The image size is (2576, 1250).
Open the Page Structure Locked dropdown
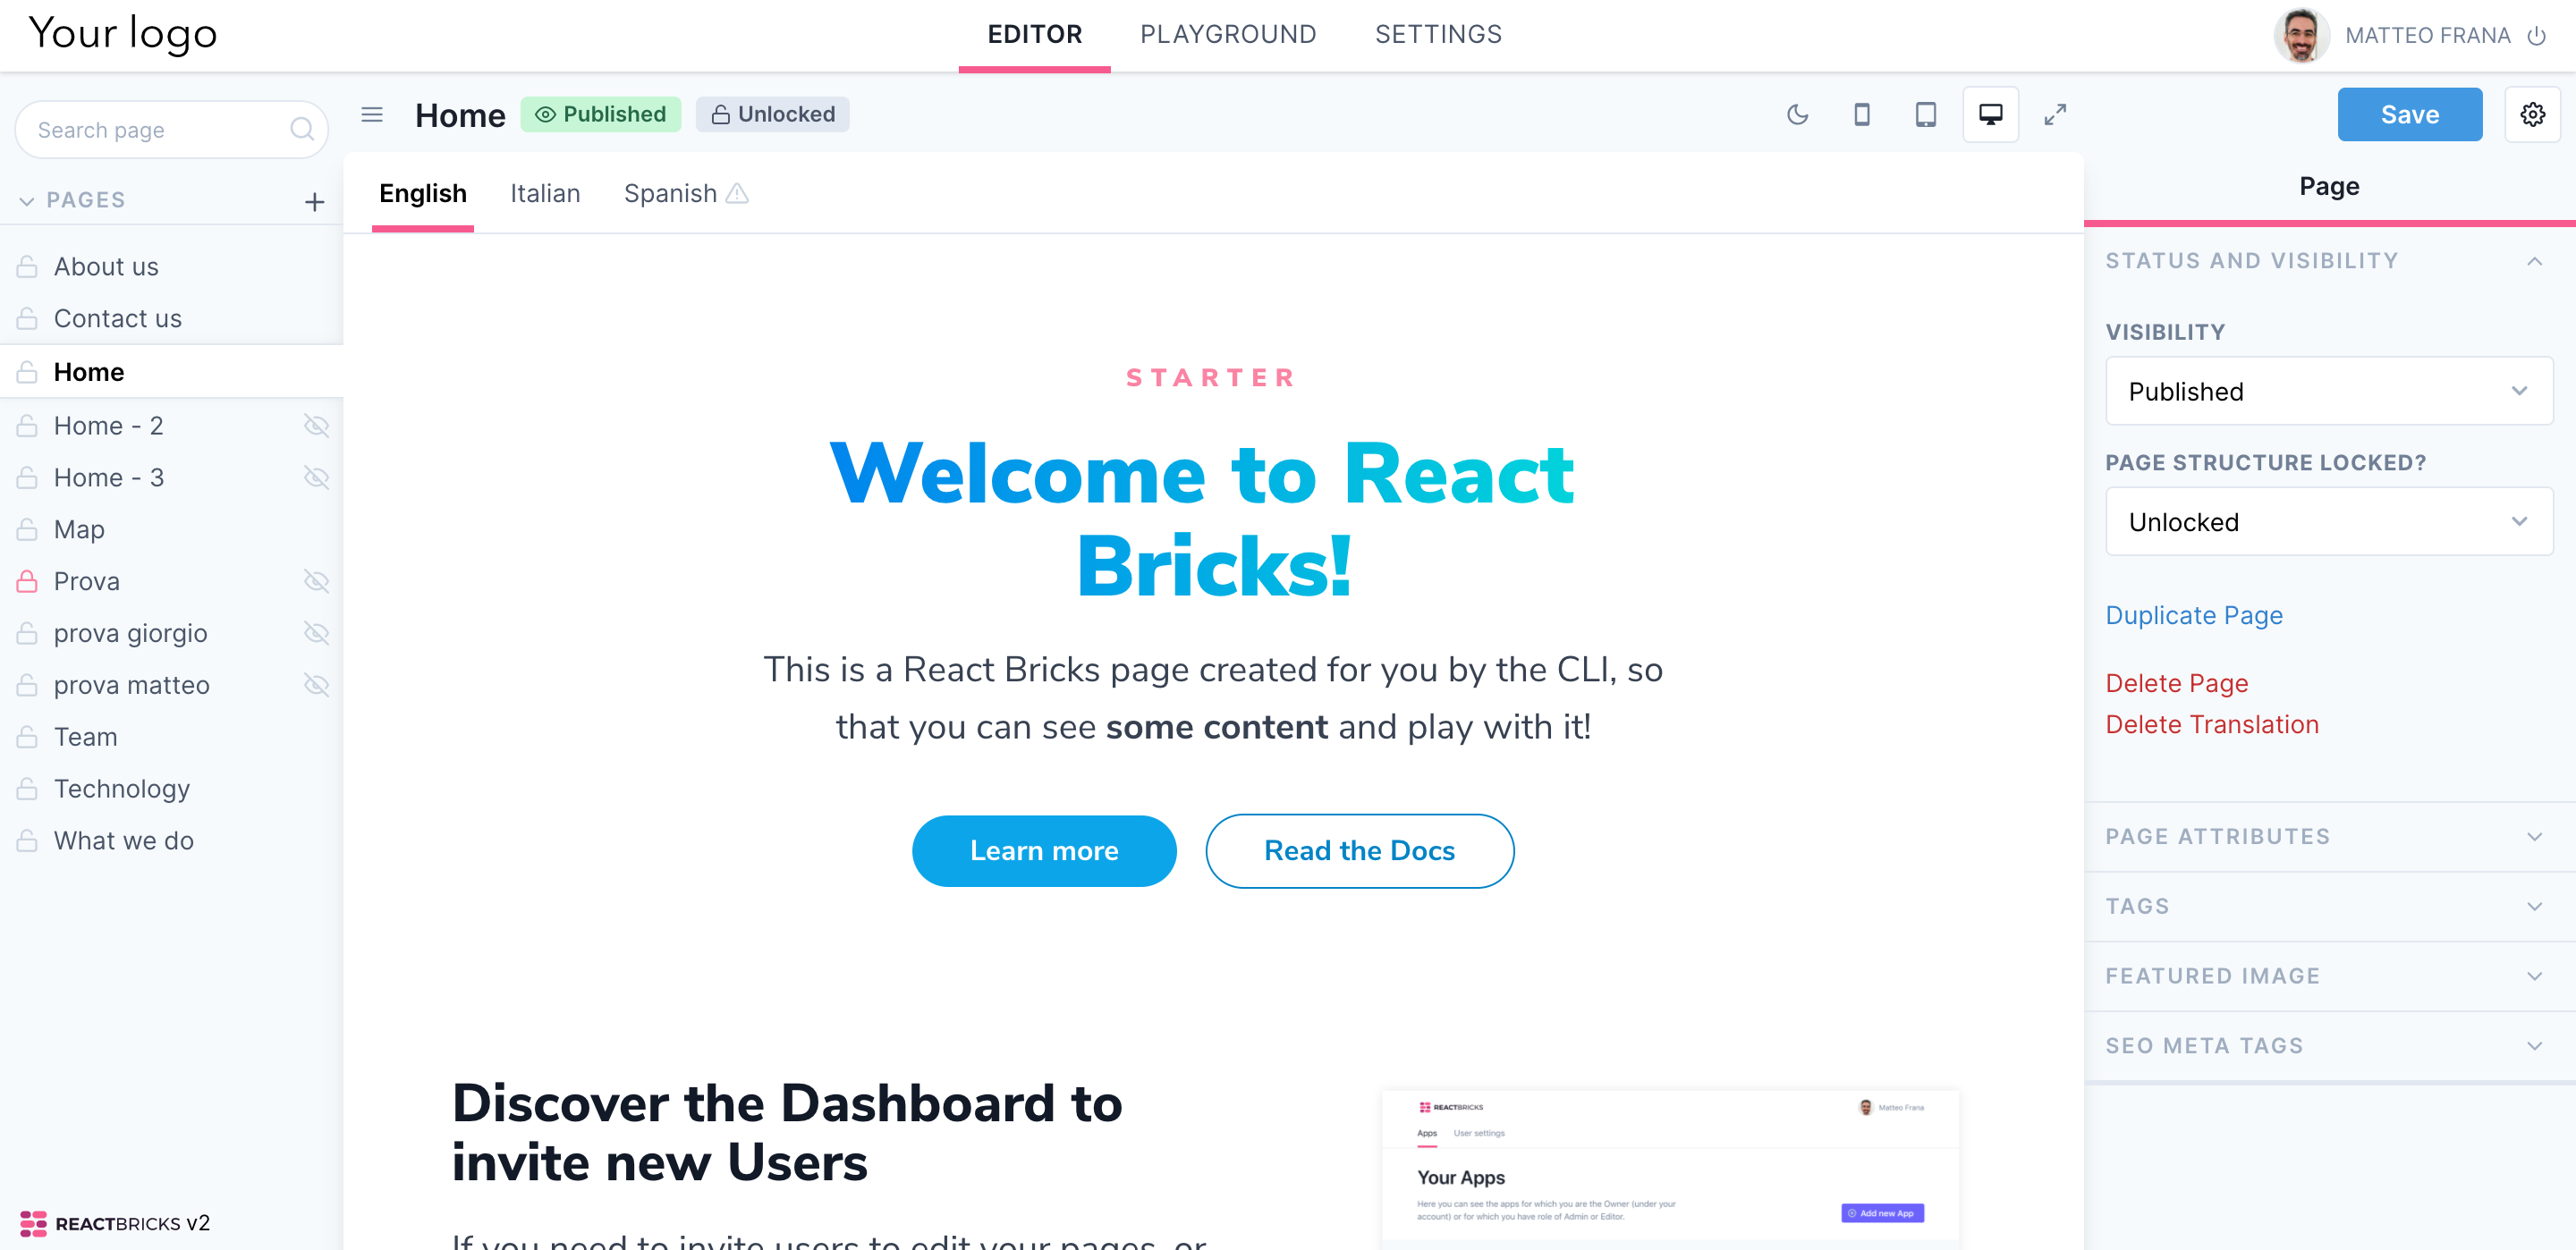[x=2328, y=522]
